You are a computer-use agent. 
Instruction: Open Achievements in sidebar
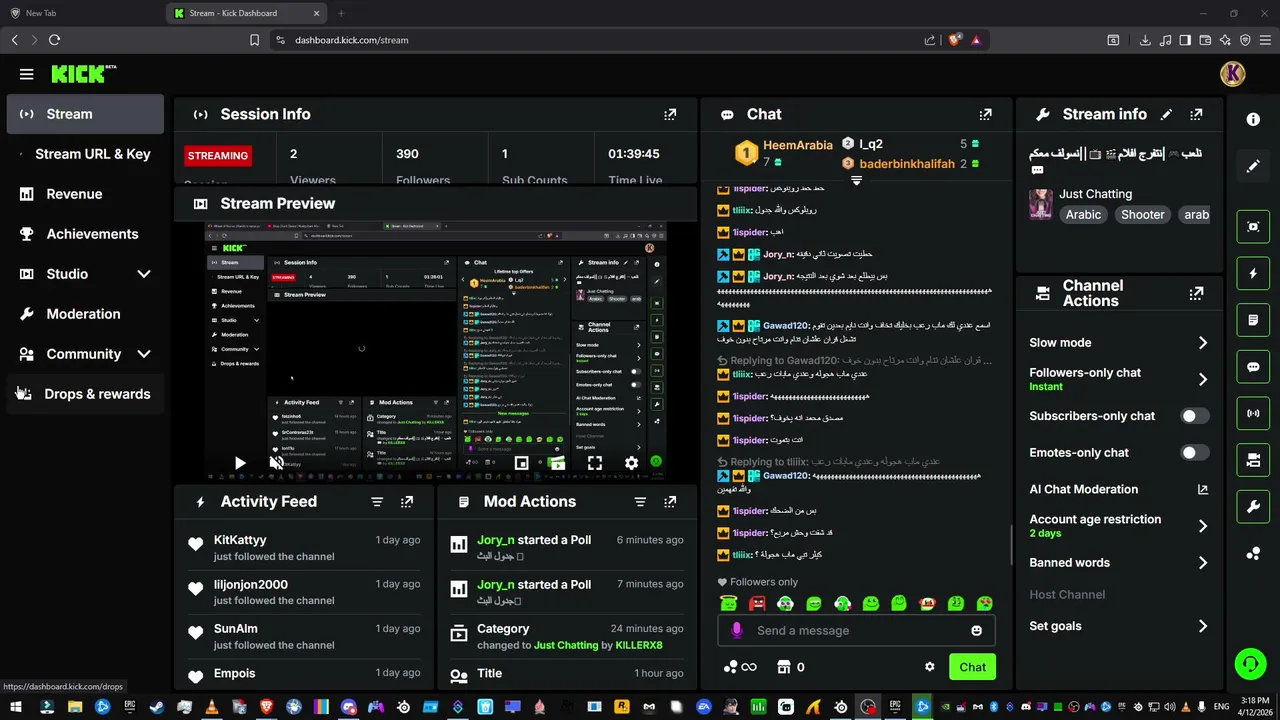point(85,234)
